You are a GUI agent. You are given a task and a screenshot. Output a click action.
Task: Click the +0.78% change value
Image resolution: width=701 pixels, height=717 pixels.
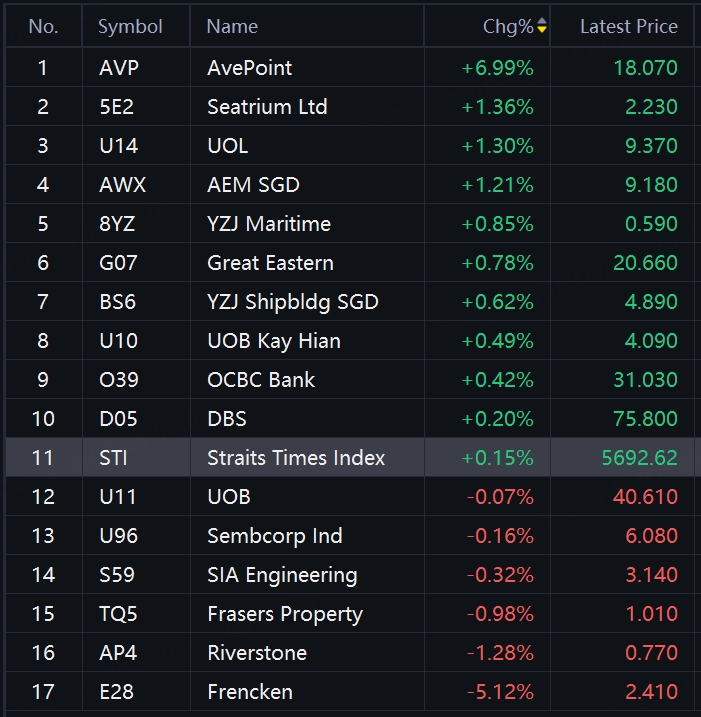(498, 263)
